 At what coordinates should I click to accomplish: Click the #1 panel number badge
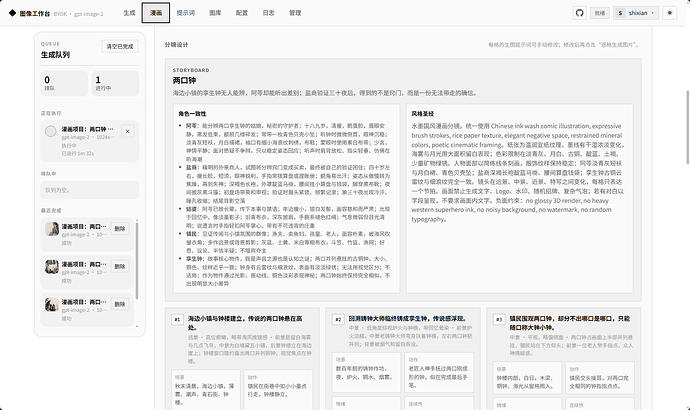(177, 319)
